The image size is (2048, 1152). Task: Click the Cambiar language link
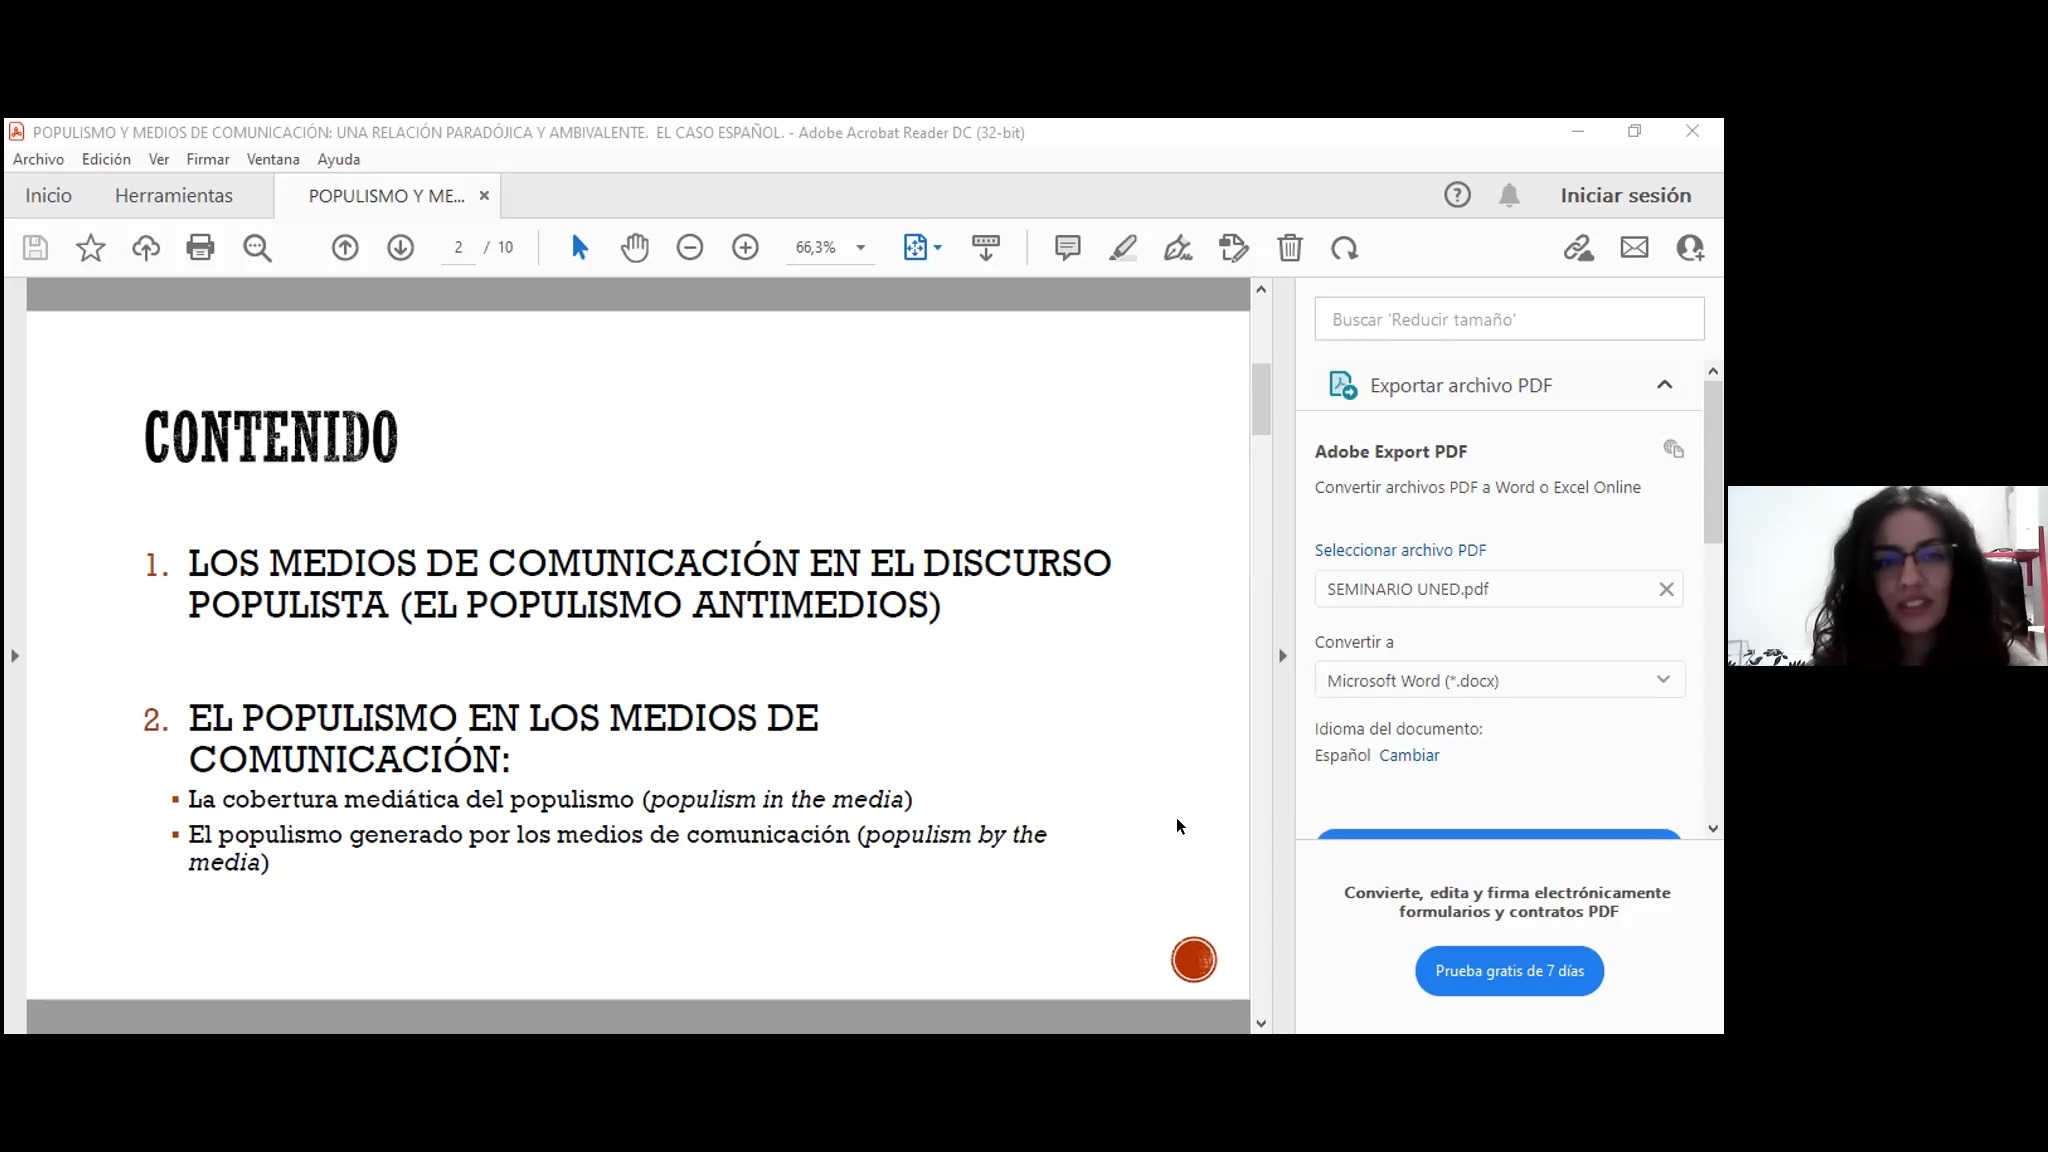[1409, 755]
